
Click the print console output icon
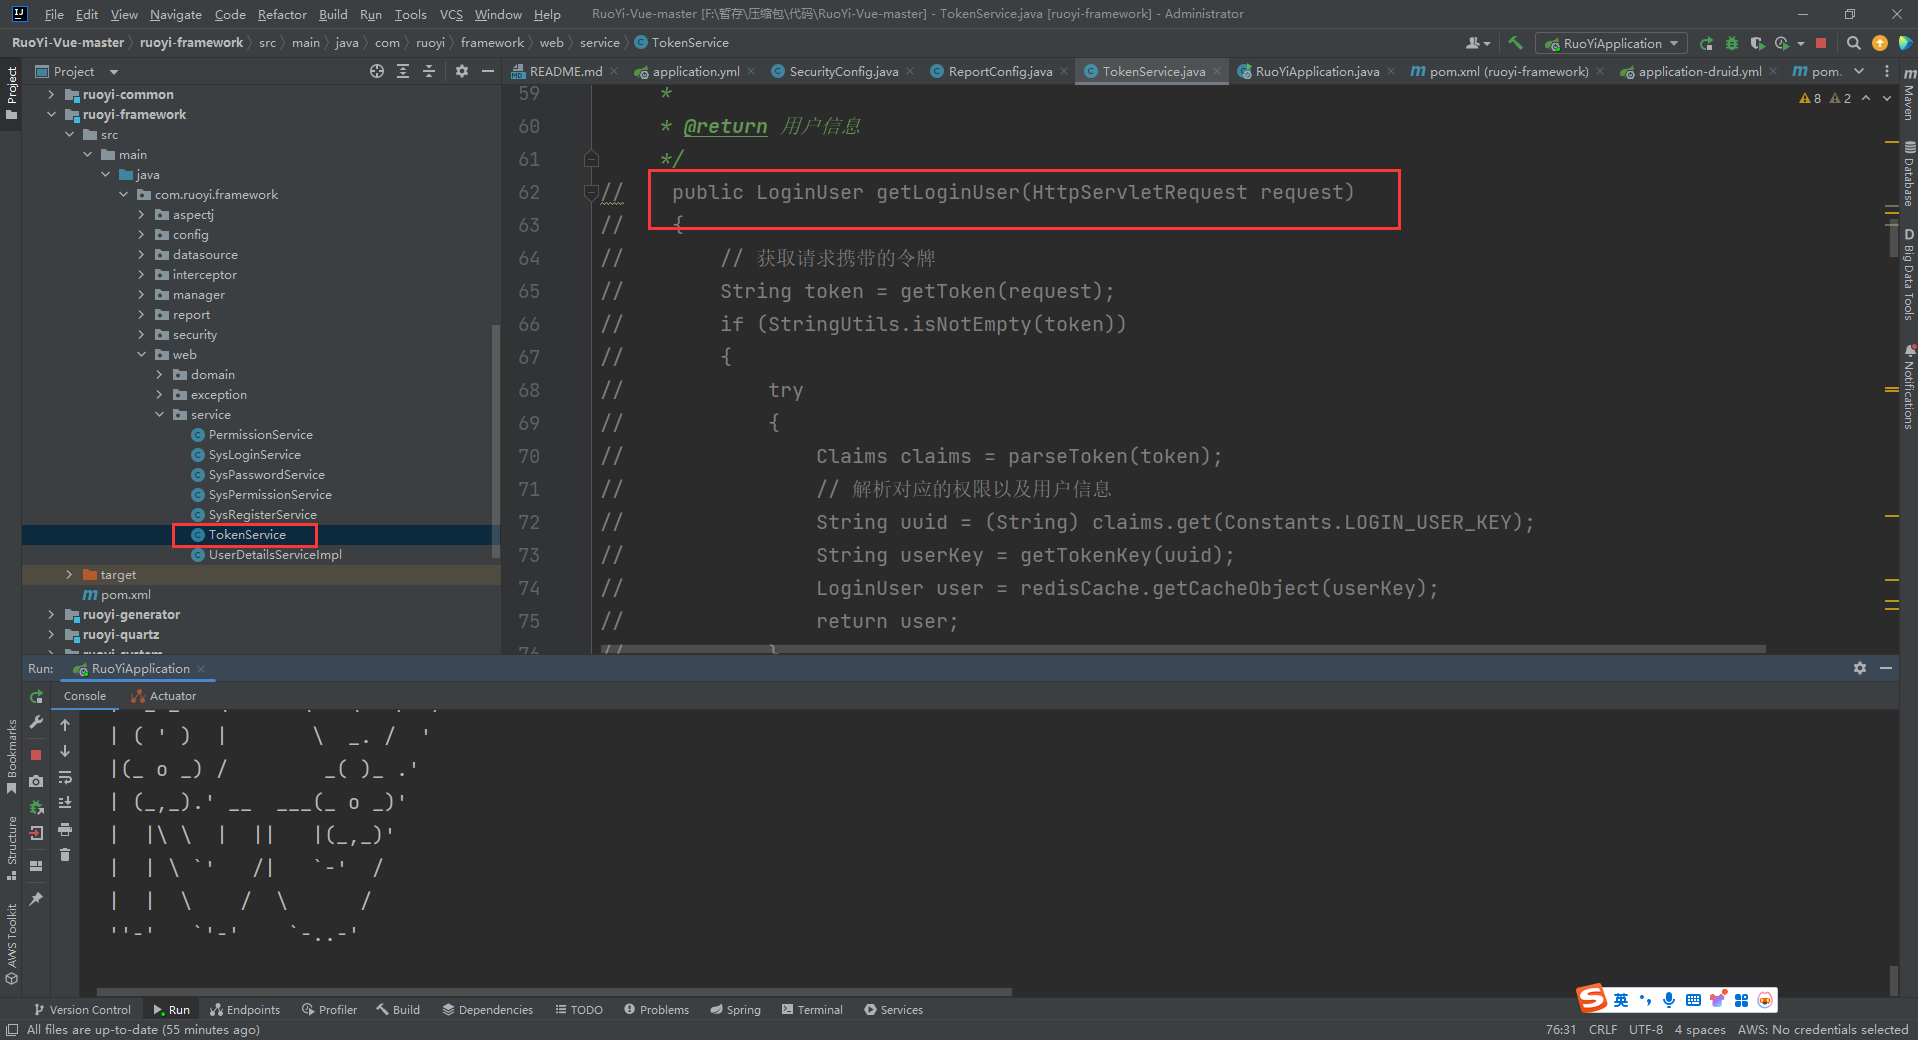65,829
